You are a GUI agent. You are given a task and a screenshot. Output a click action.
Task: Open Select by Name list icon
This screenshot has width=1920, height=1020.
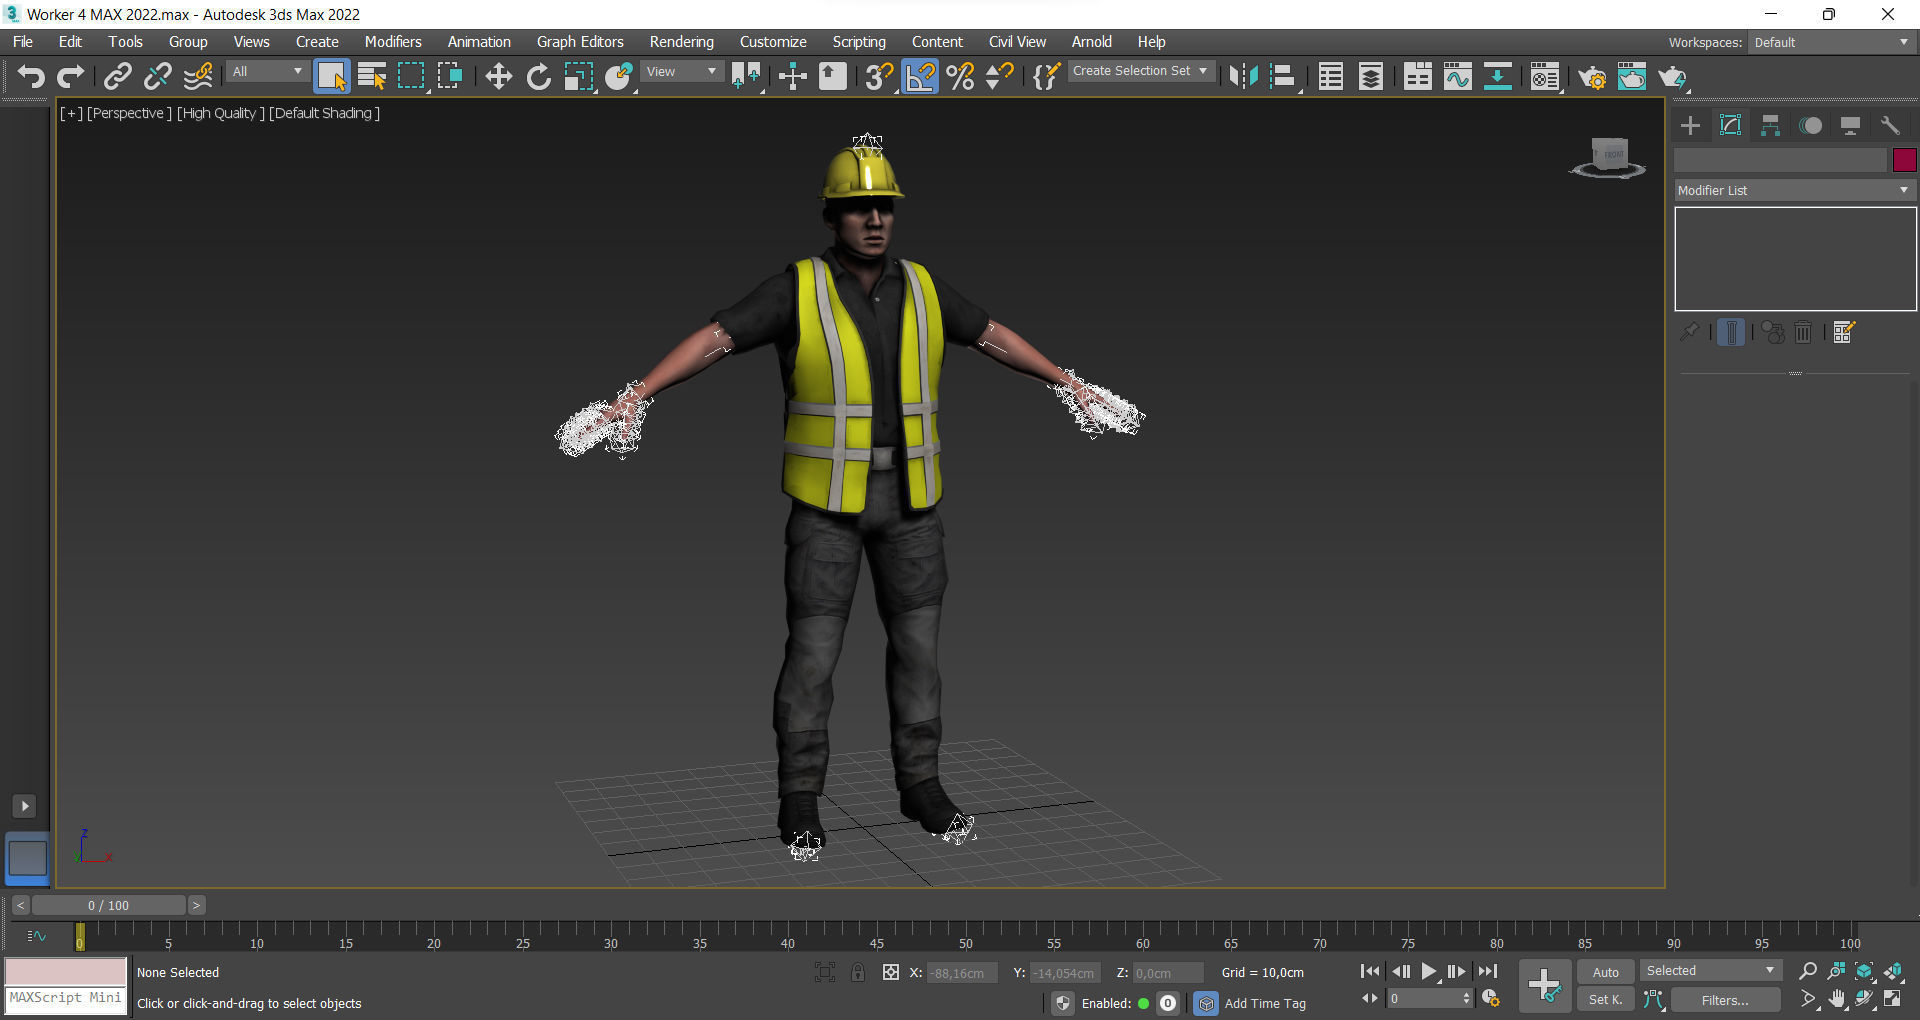pos(371,77)
